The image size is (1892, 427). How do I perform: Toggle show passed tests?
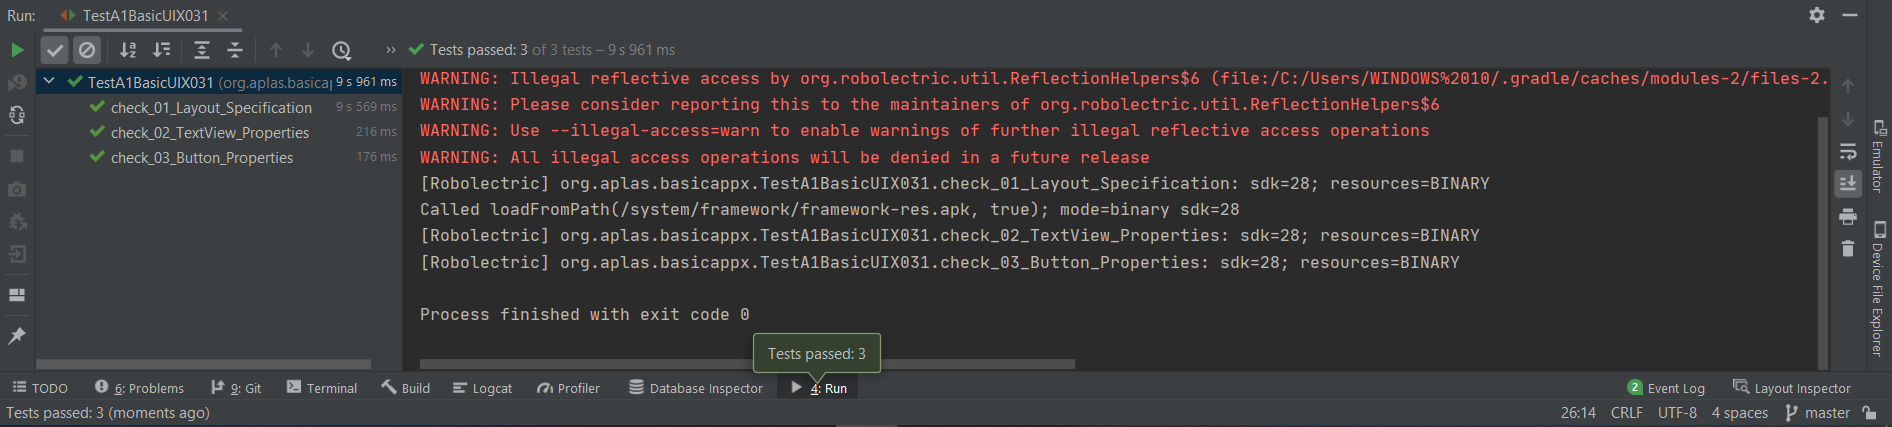point(55,50)
